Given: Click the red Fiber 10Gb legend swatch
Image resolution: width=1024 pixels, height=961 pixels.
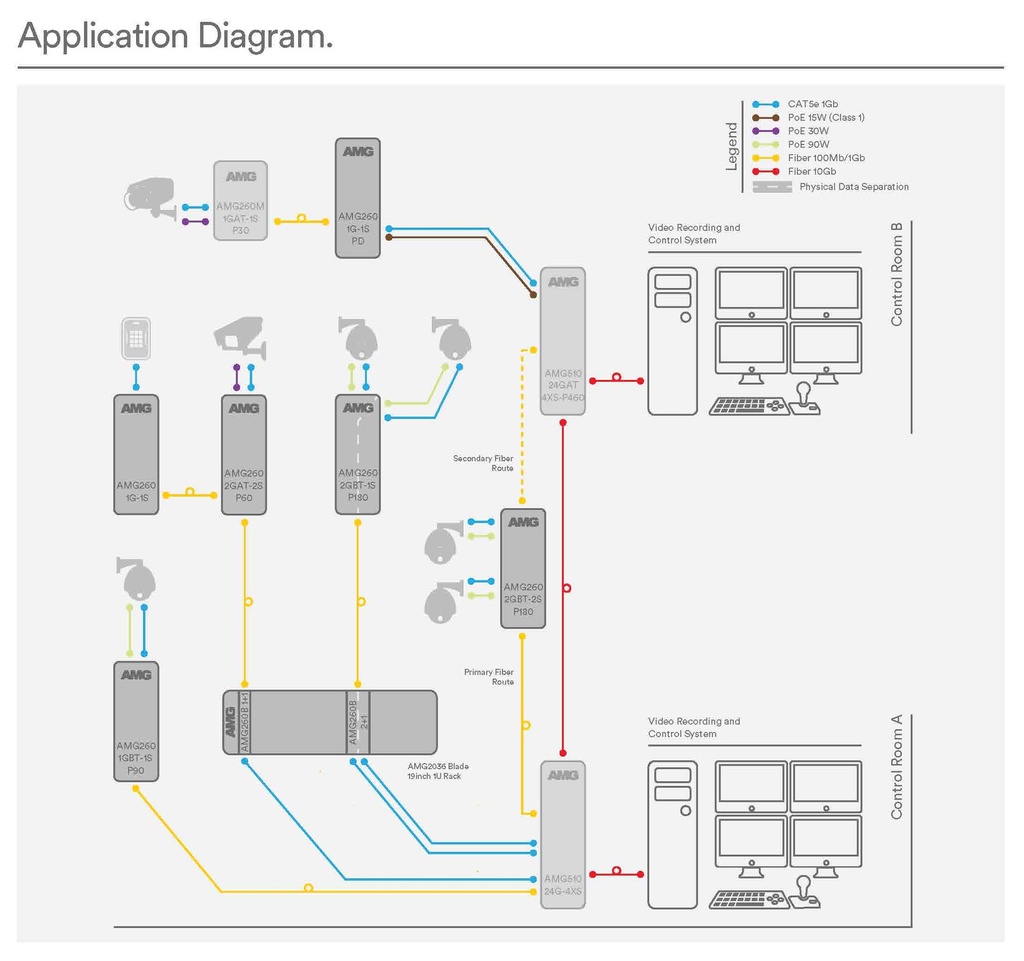Looking at the screenshot, I should (765, 172).
